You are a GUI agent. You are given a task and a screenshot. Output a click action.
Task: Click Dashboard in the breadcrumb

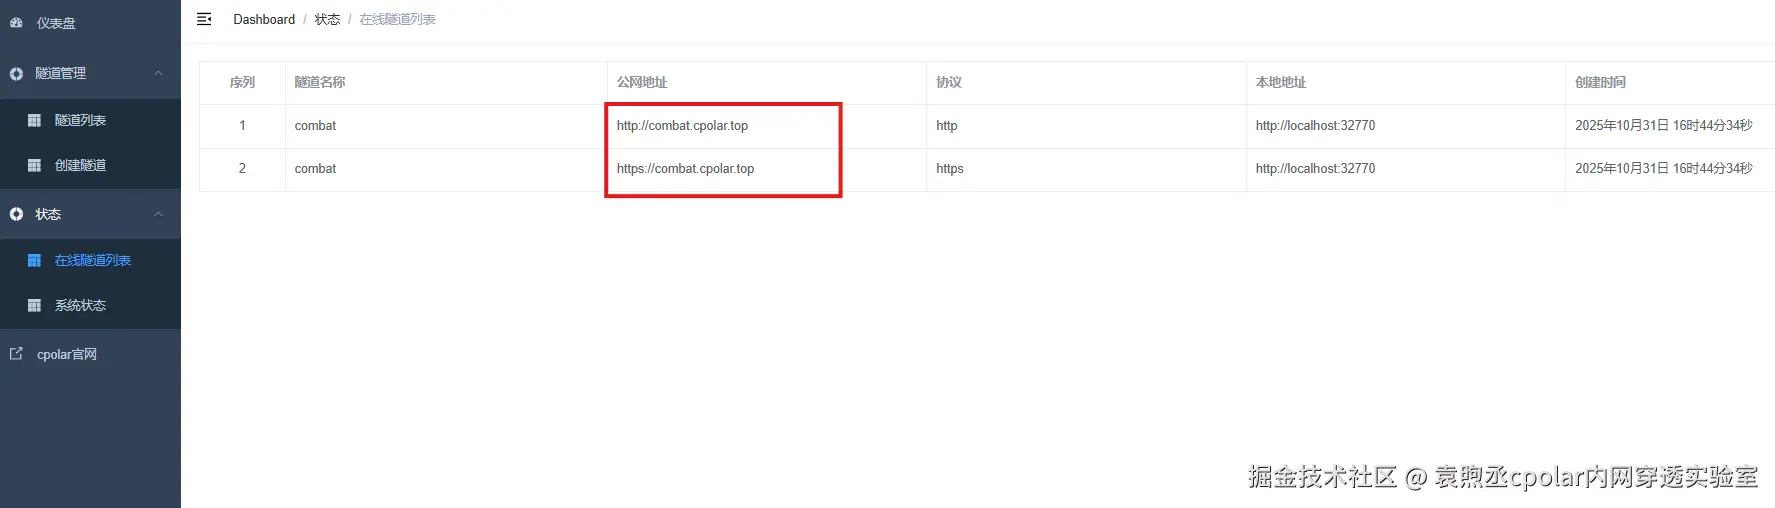point(264,19)
